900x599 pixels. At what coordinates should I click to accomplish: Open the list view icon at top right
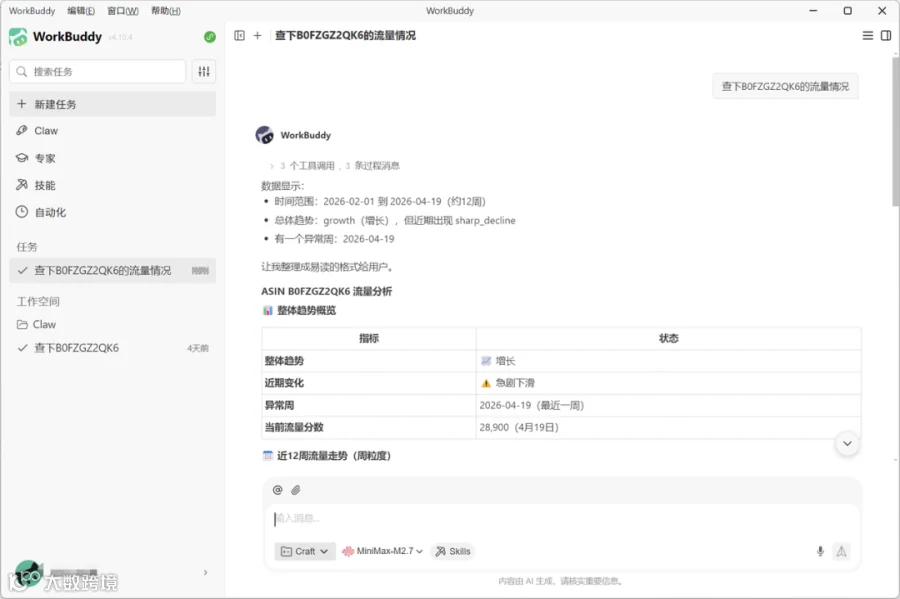[868, 36]
